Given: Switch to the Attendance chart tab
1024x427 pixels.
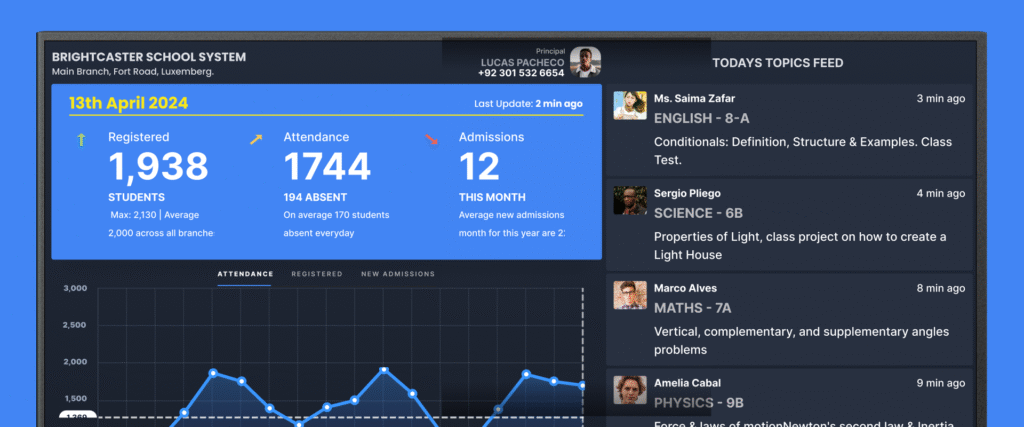Looking at the screenshot, I should (x=245, y=274).
